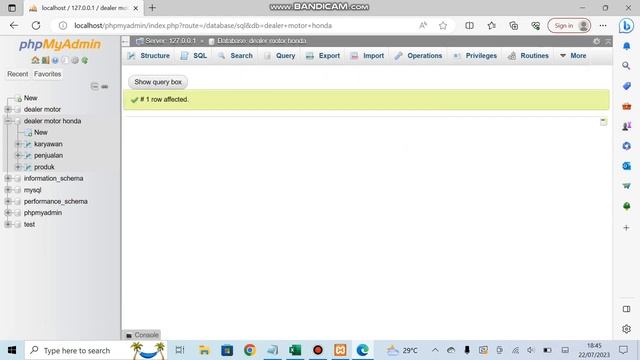Open the karyawan table

pos(48,144)
